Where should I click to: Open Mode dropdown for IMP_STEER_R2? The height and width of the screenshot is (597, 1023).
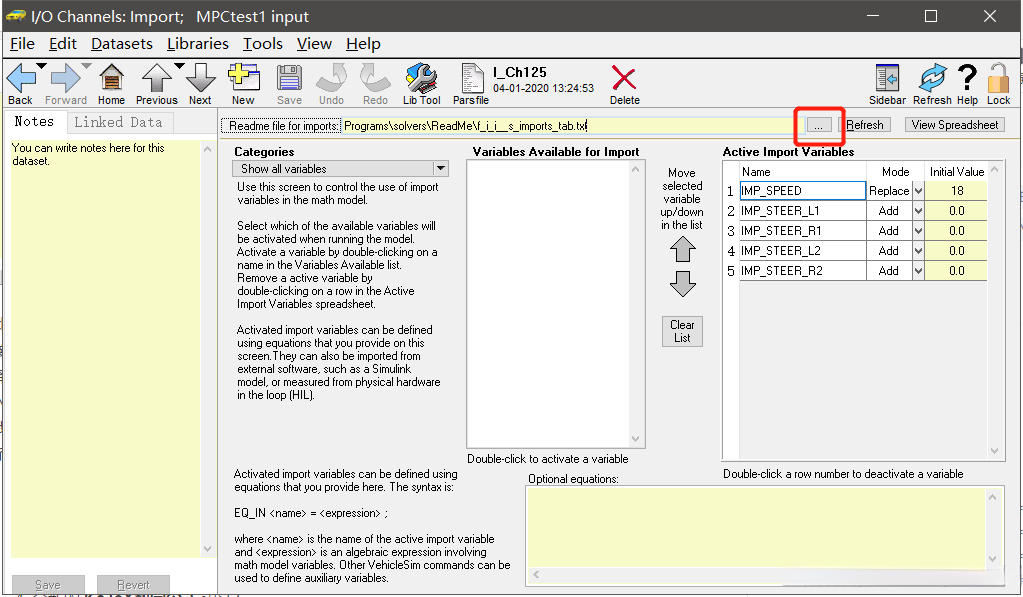point(918,271)
